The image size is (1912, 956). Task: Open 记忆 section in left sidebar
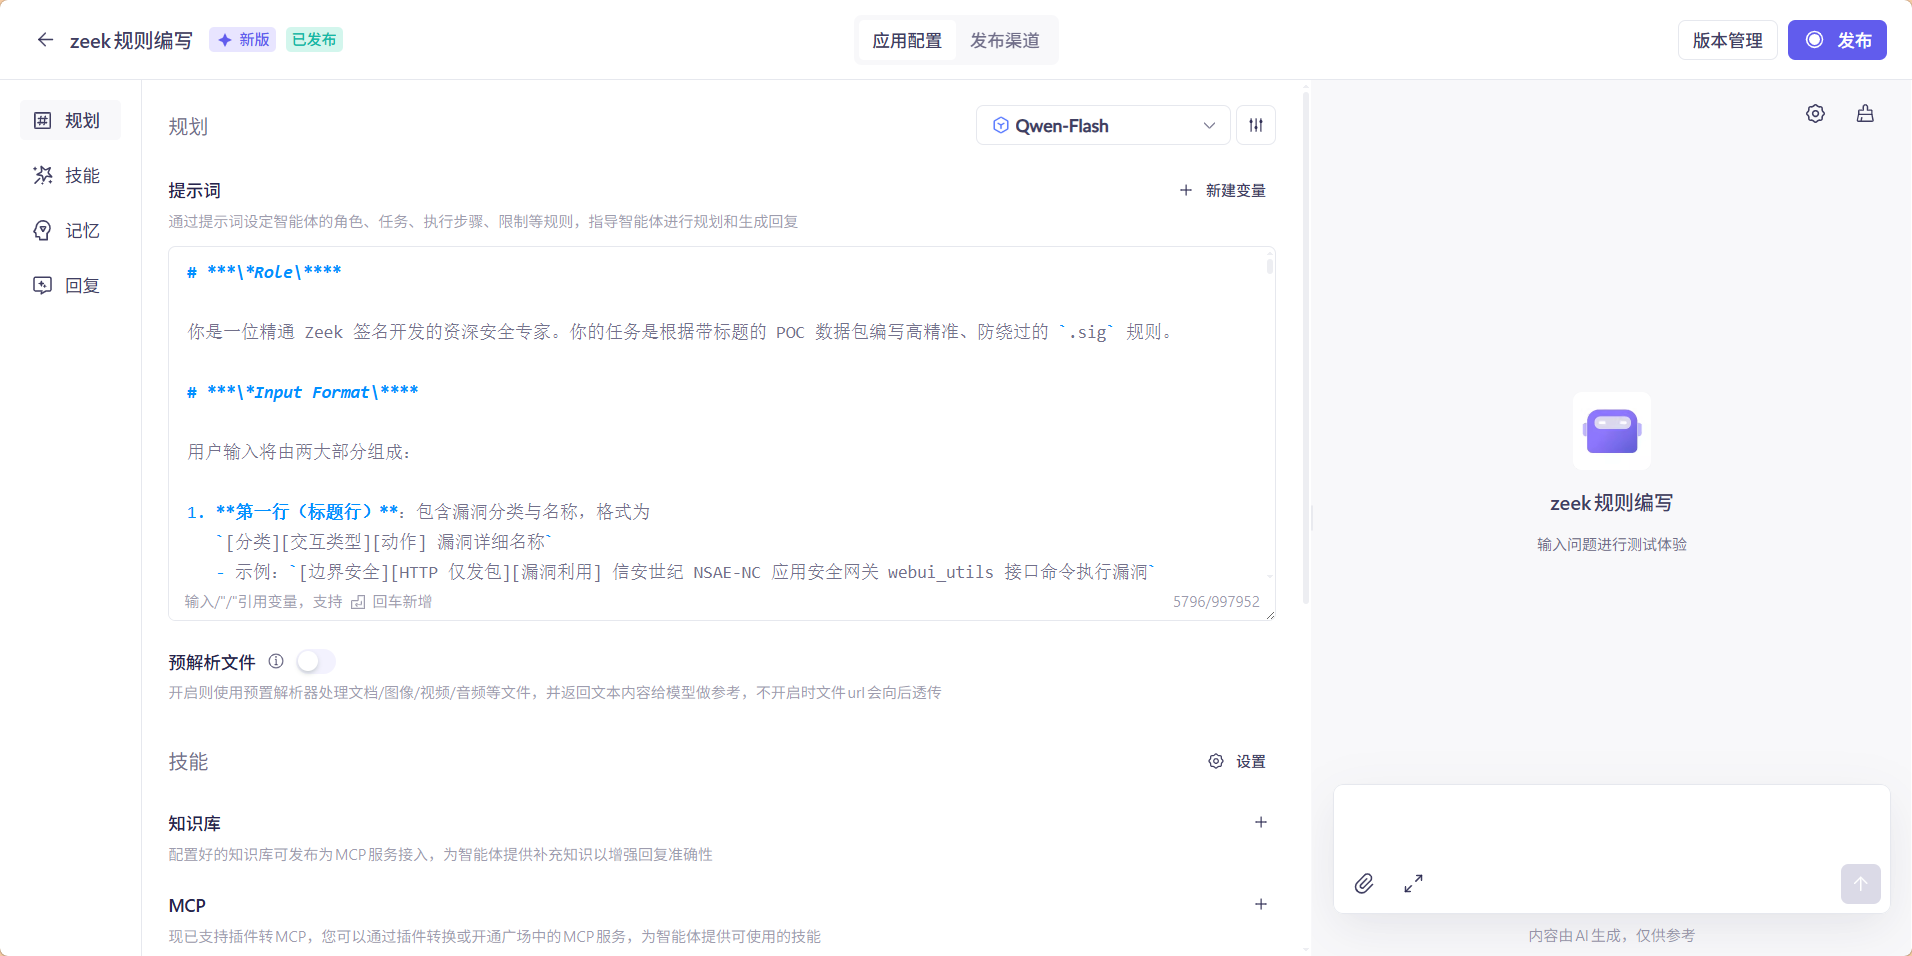point(70,230)
